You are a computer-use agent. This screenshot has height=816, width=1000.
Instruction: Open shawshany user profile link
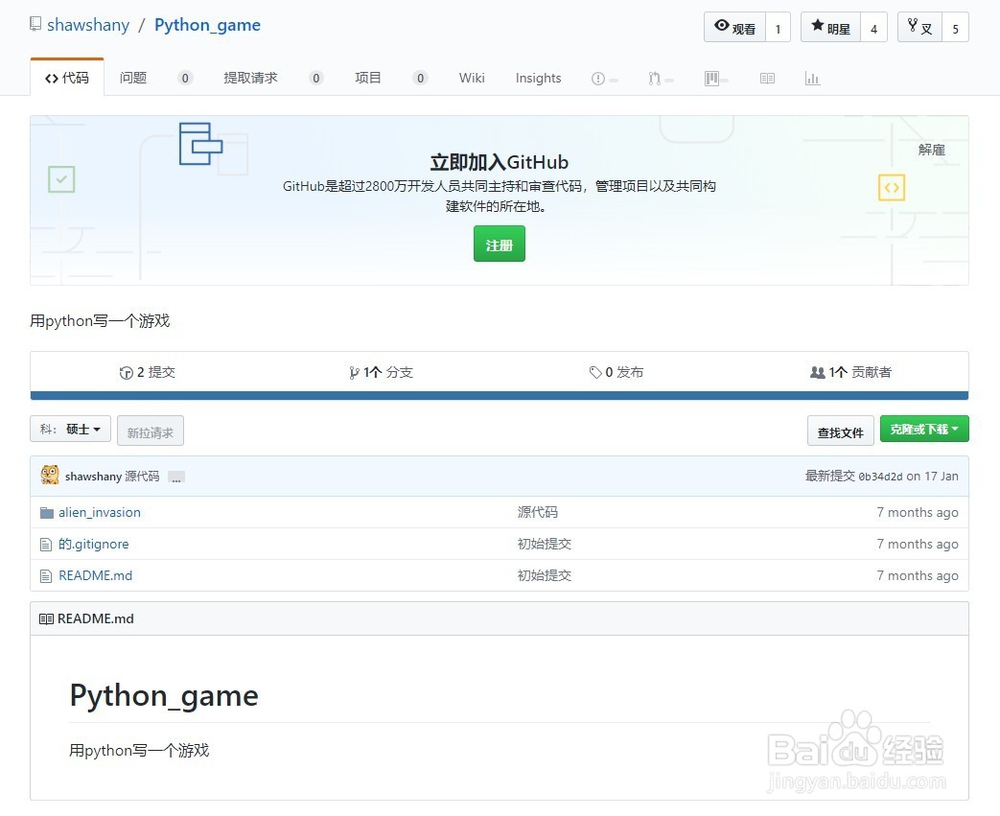coord(88,25)
